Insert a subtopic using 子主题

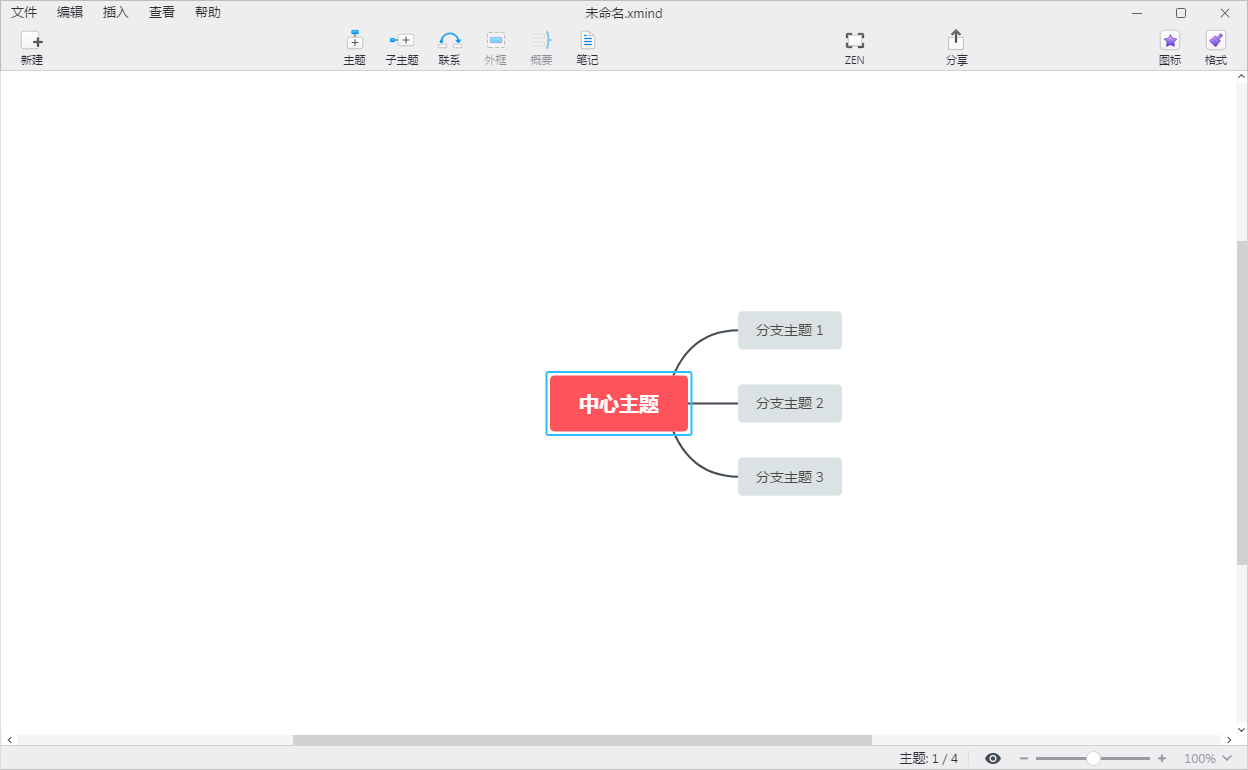pos(401,48)
